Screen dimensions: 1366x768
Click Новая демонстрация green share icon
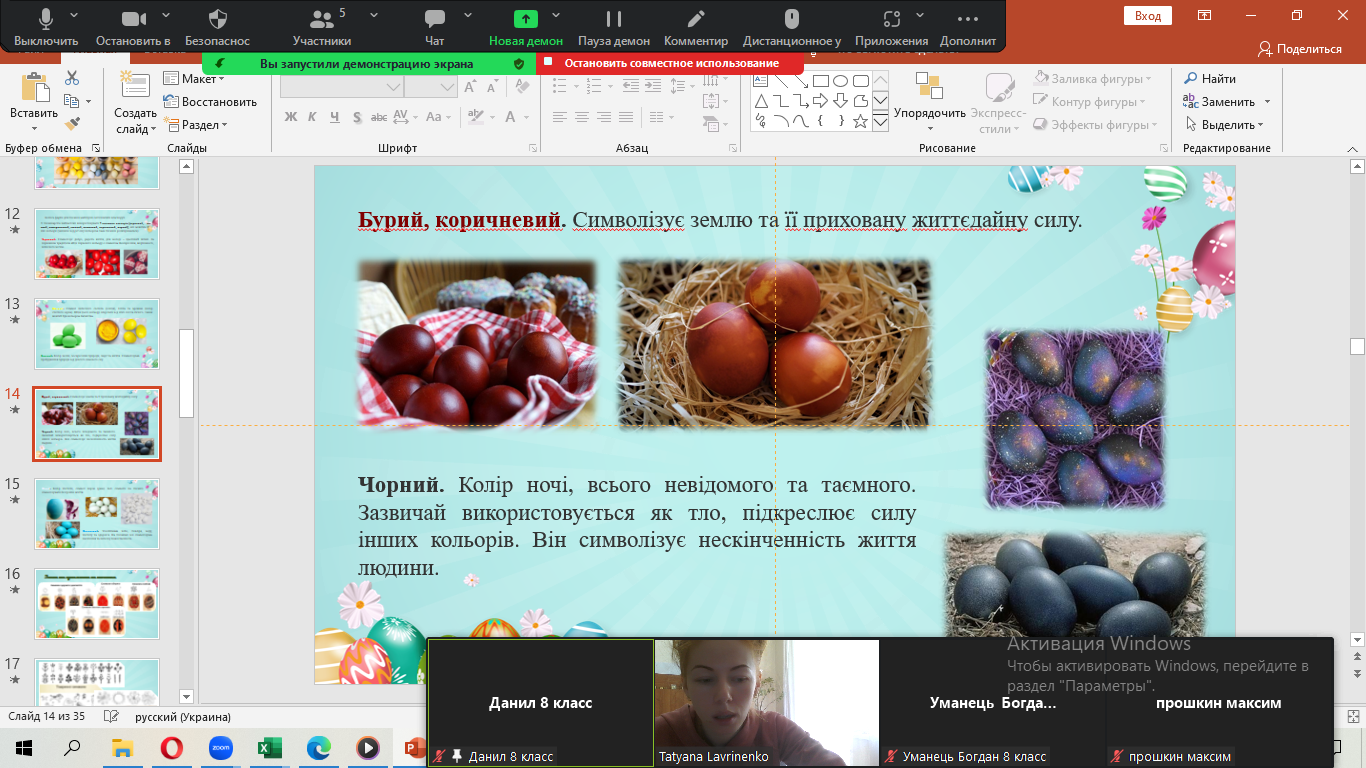[x=526, y=19]
